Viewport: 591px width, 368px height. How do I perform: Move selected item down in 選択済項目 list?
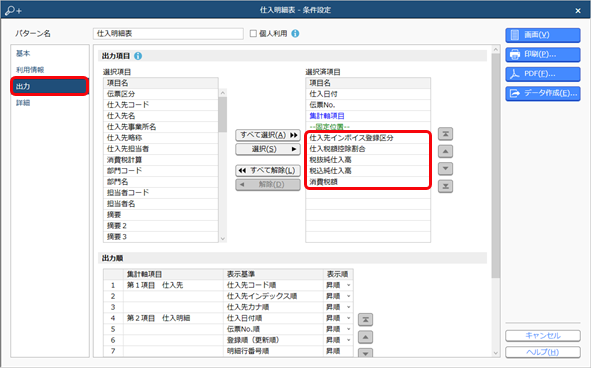(445, 169)
